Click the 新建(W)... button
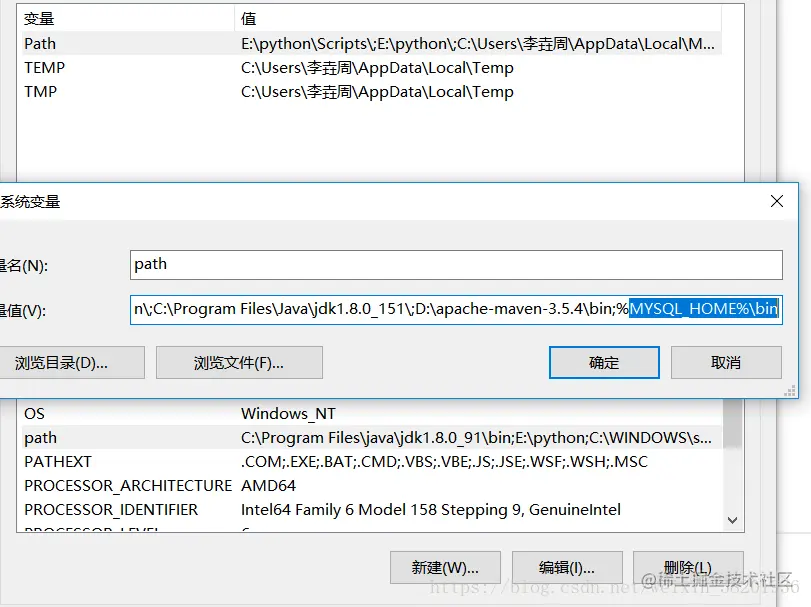The width and height of the screenshot is (811, 607). click(x=445, y=568)
